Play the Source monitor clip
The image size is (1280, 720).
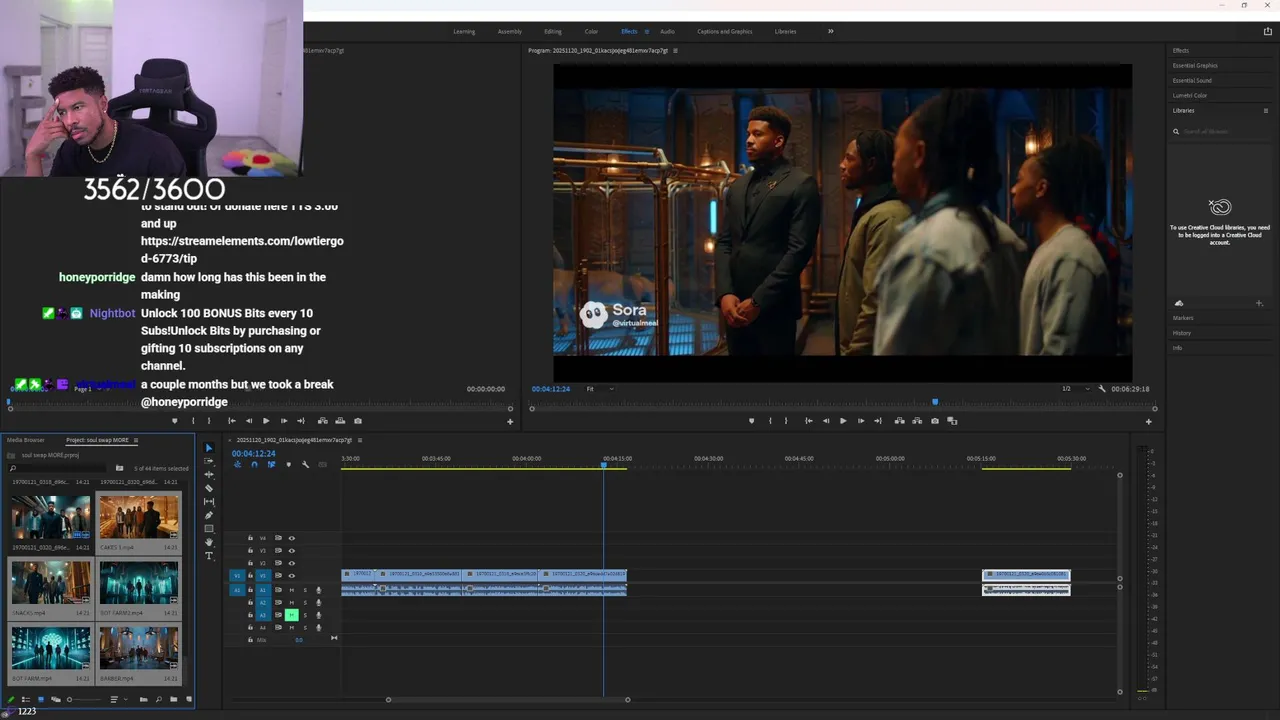point(266,421)
